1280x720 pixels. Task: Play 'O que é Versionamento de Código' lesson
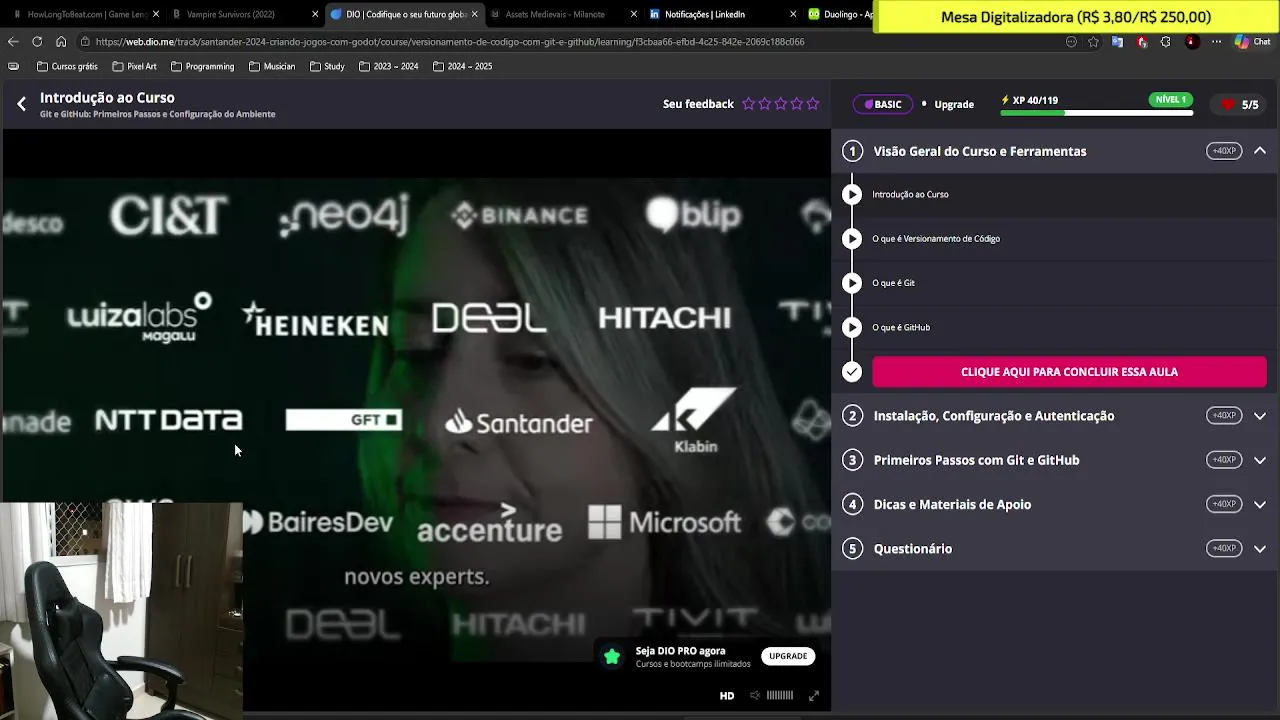852,239
